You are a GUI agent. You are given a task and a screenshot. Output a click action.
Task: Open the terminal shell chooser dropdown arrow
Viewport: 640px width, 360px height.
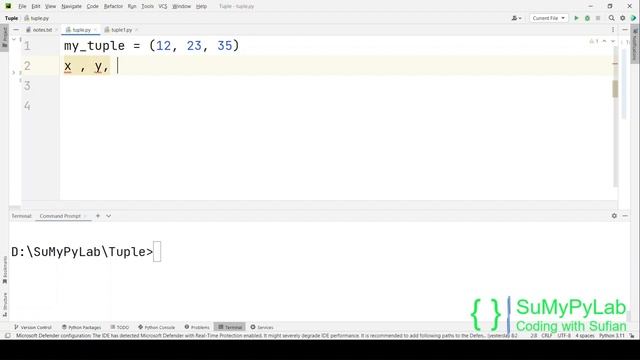click(x=109, y=216)
